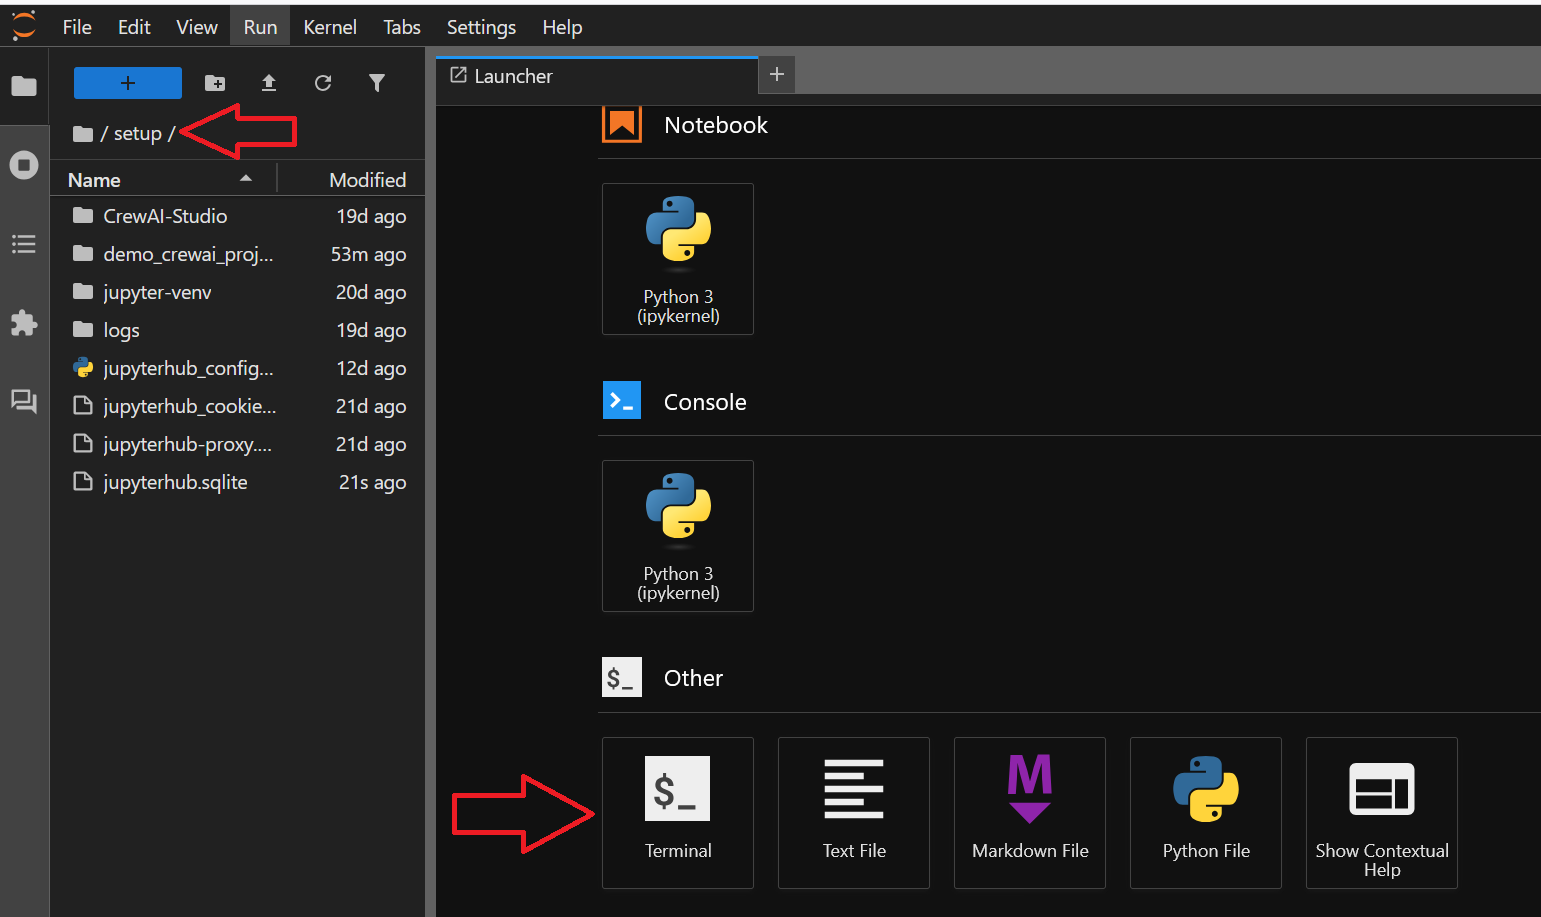The height and width of the screenshot is (917, 1541).
Task: Select the jupyterhub-proxy.... file
Action: [238, 444]
